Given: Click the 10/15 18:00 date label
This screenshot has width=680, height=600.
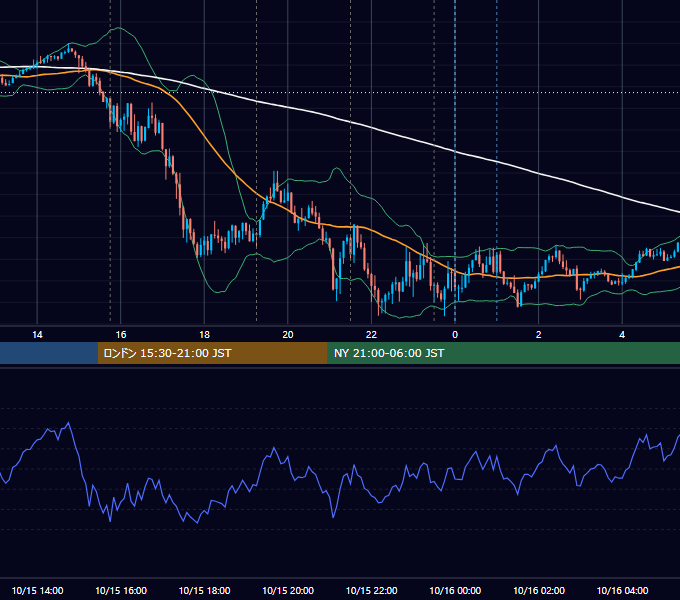Looking at the screenshot, I should (x=204, y=590).
